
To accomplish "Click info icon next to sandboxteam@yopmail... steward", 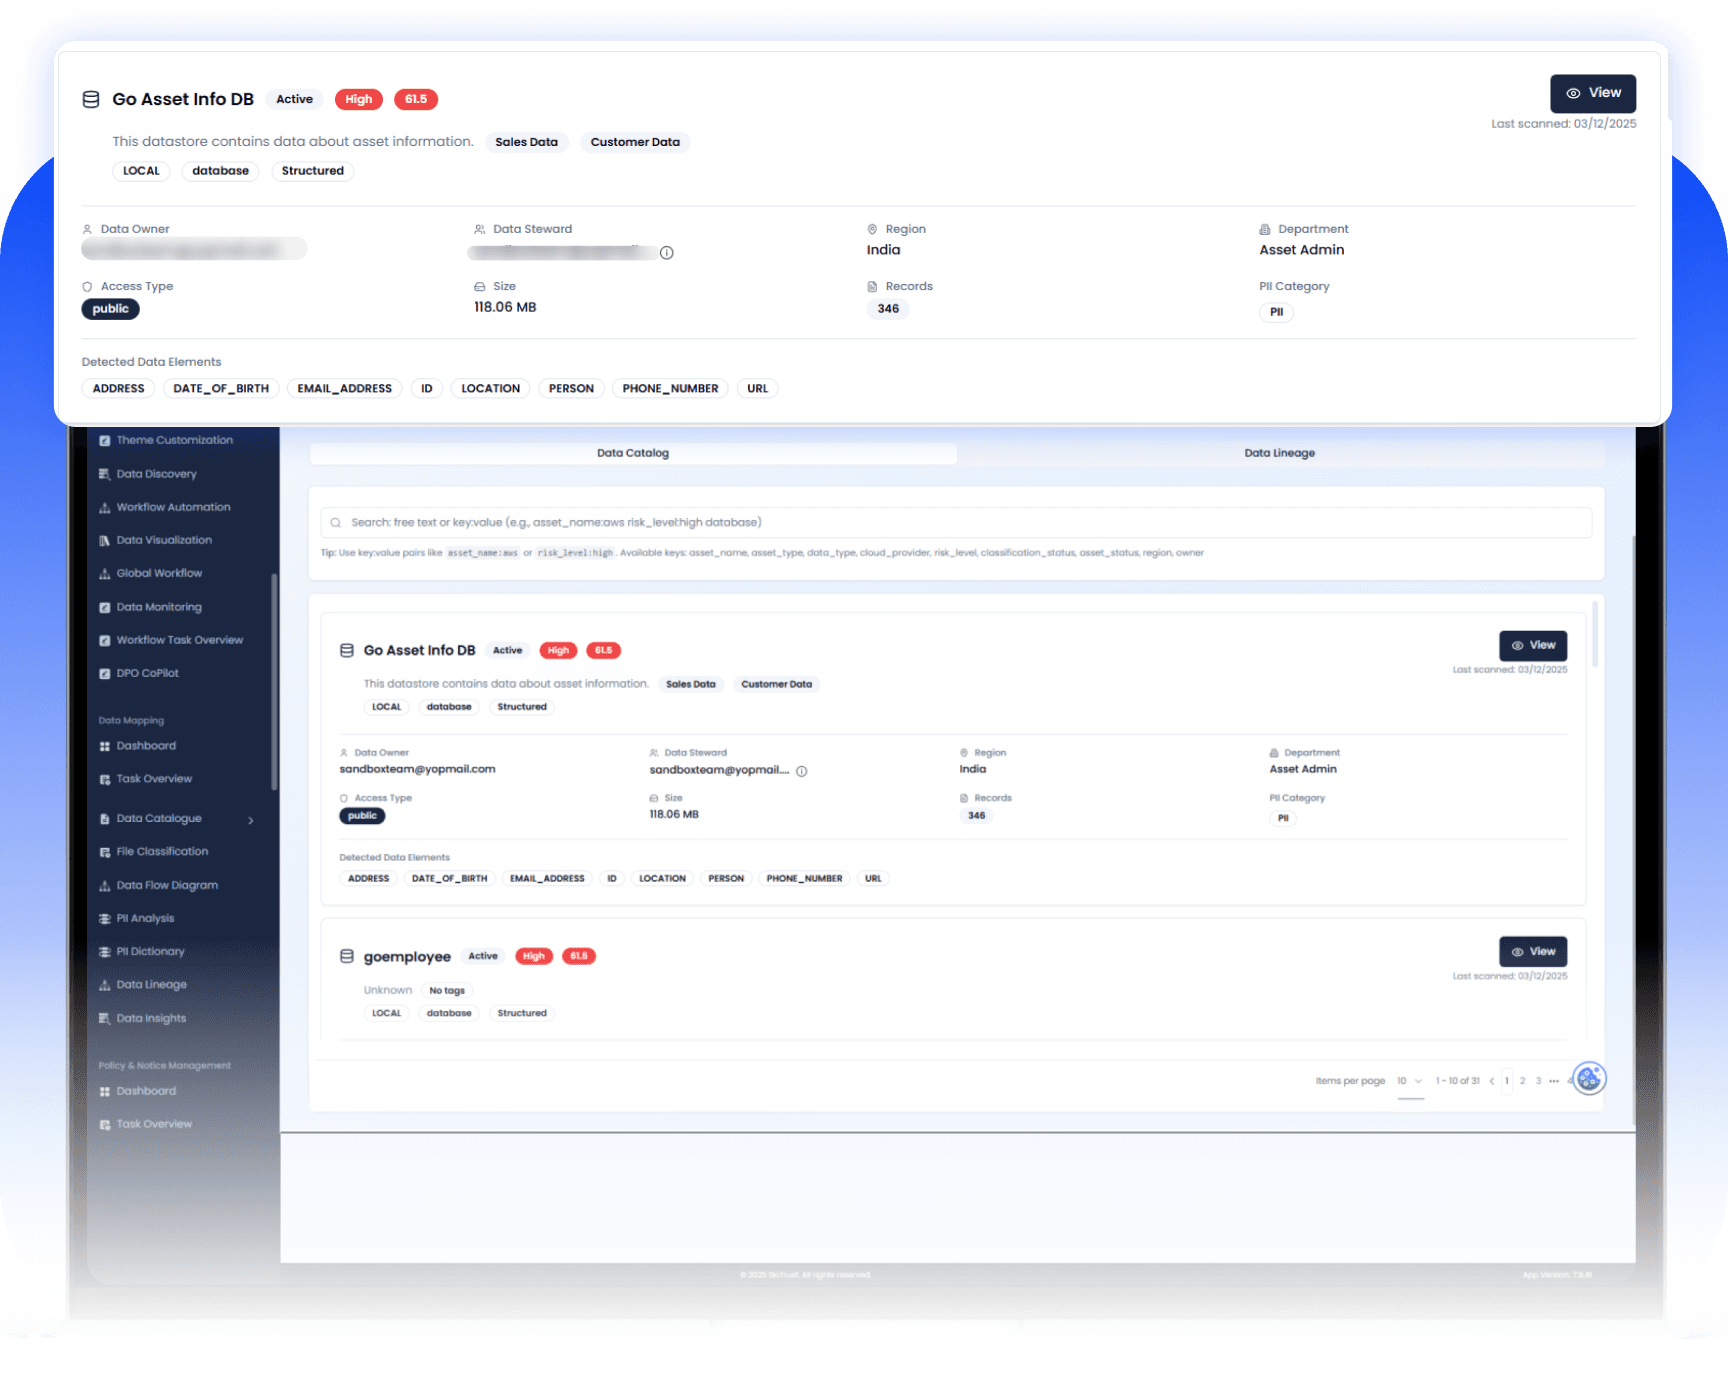I will [802, 771].
